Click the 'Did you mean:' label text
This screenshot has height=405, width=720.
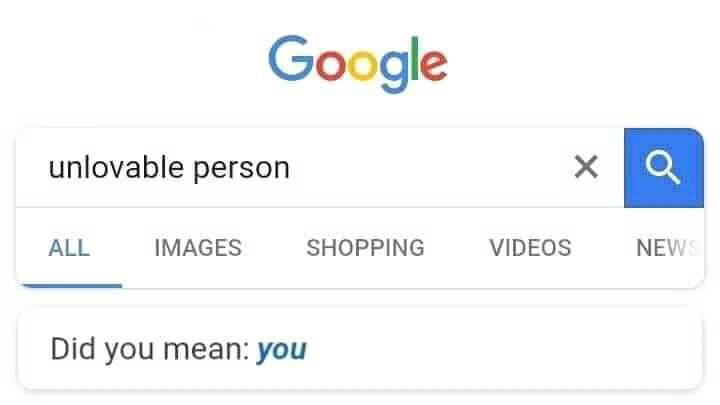pos(150,349)
